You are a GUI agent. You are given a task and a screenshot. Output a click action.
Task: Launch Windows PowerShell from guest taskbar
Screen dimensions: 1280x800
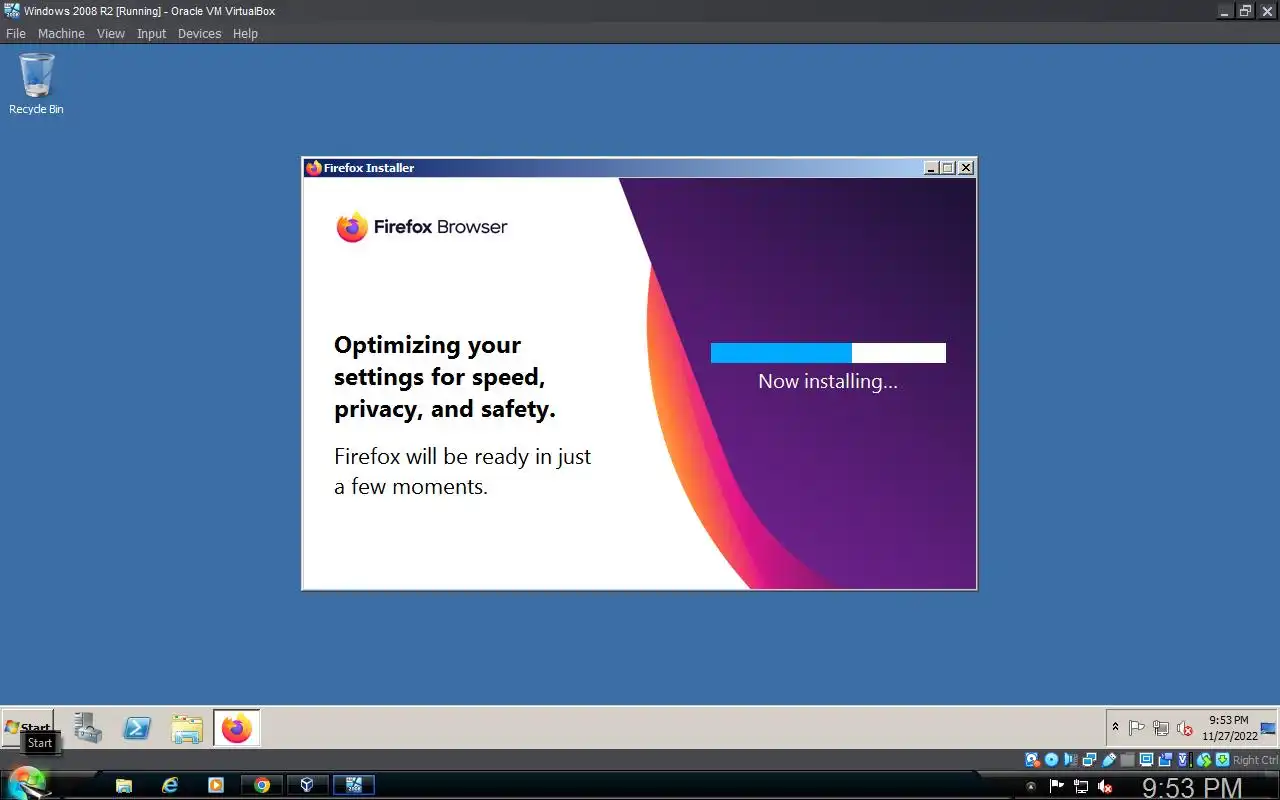tap(137, 728)
